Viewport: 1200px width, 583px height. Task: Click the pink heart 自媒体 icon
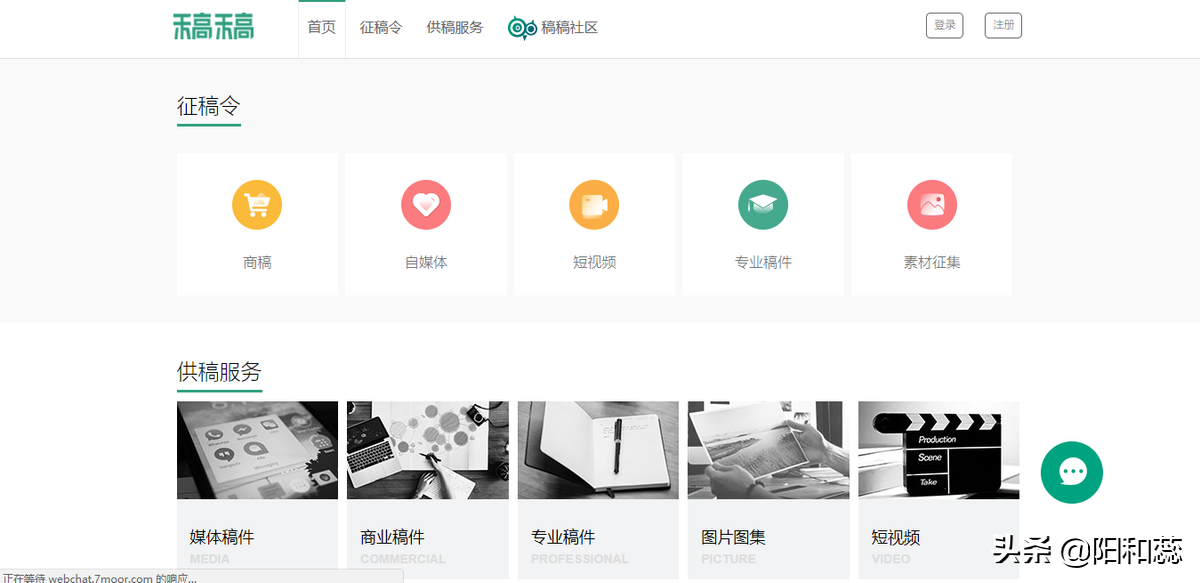click(x=426, y=205)
